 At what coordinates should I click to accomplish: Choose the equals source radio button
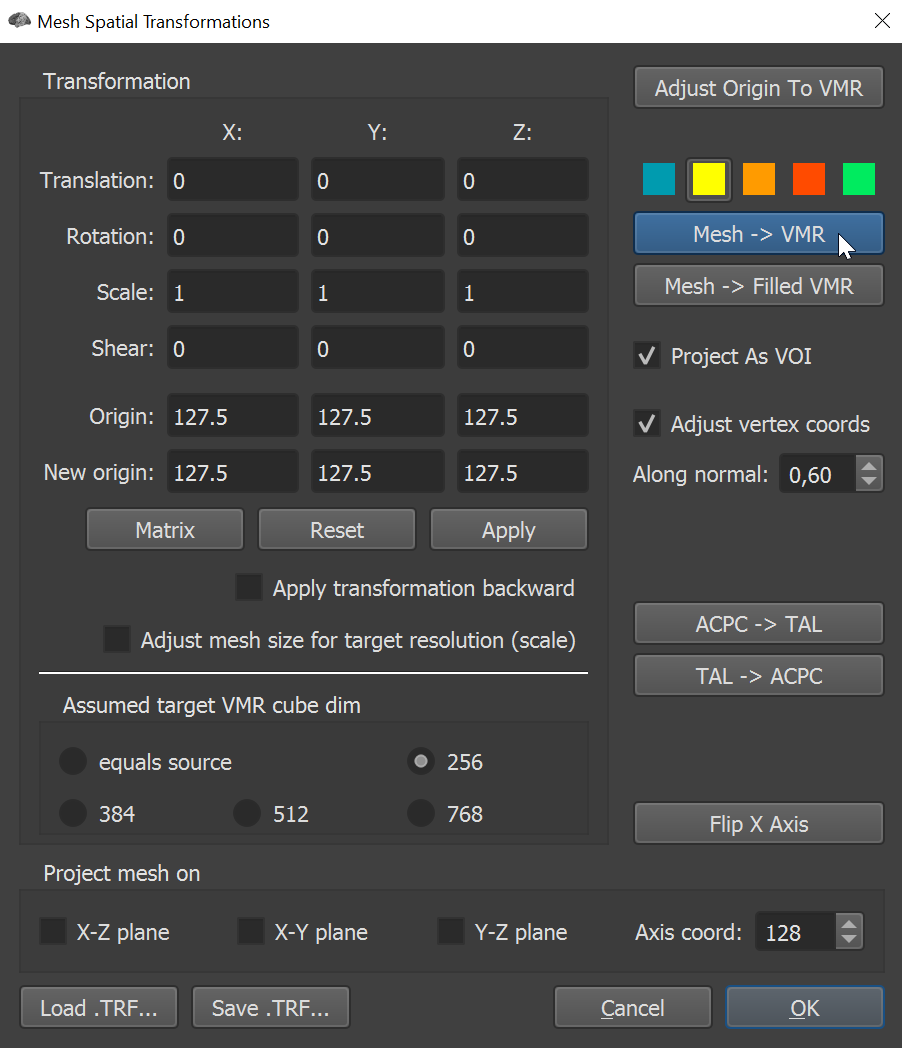point(73,761)
